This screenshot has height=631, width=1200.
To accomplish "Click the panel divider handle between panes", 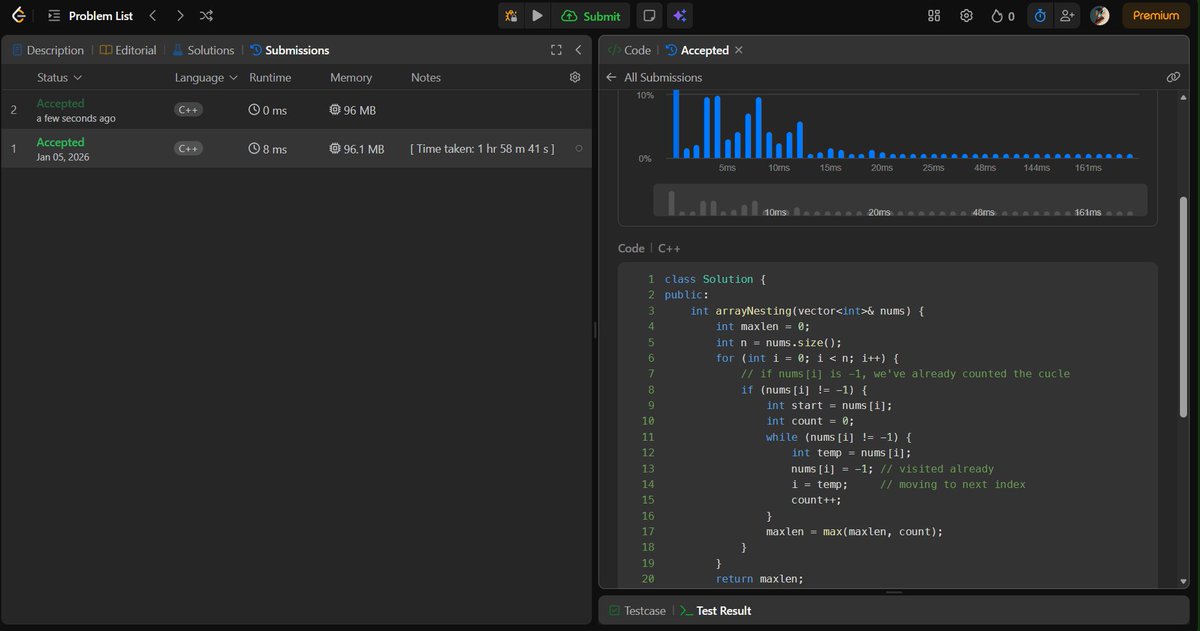I will click(x=595, y=330).
